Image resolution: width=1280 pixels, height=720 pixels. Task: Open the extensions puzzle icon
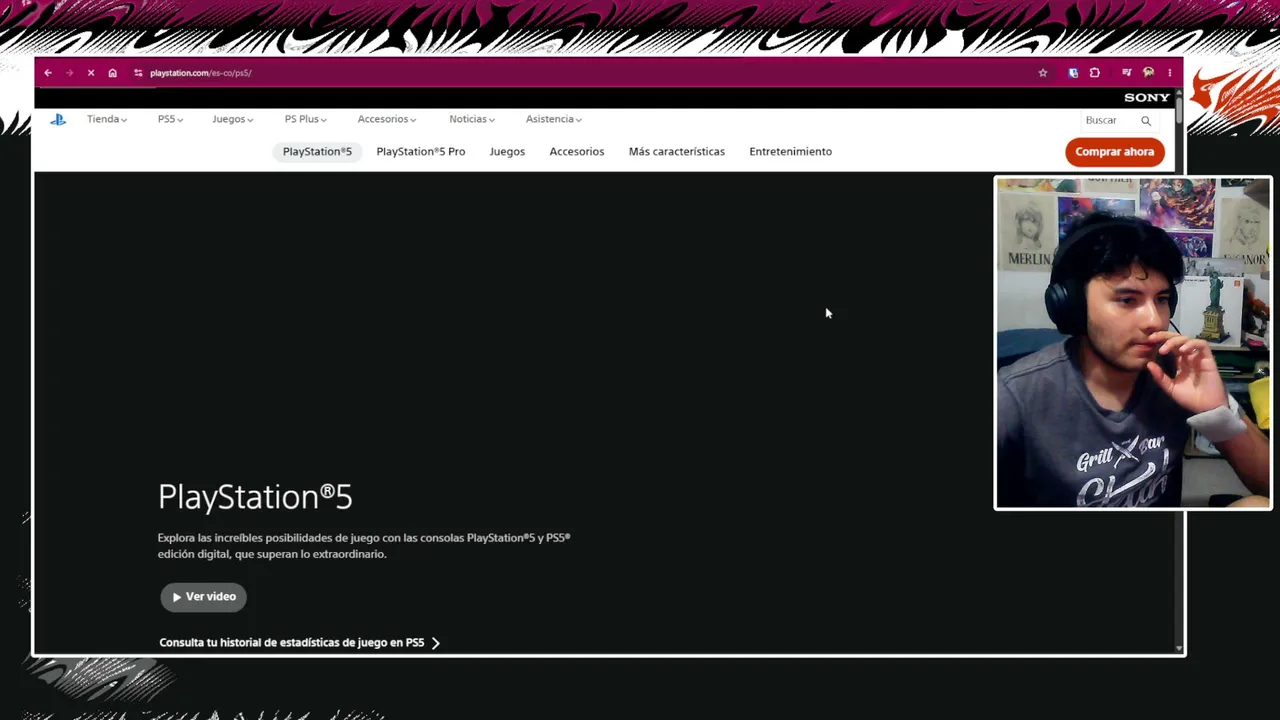1095,73
